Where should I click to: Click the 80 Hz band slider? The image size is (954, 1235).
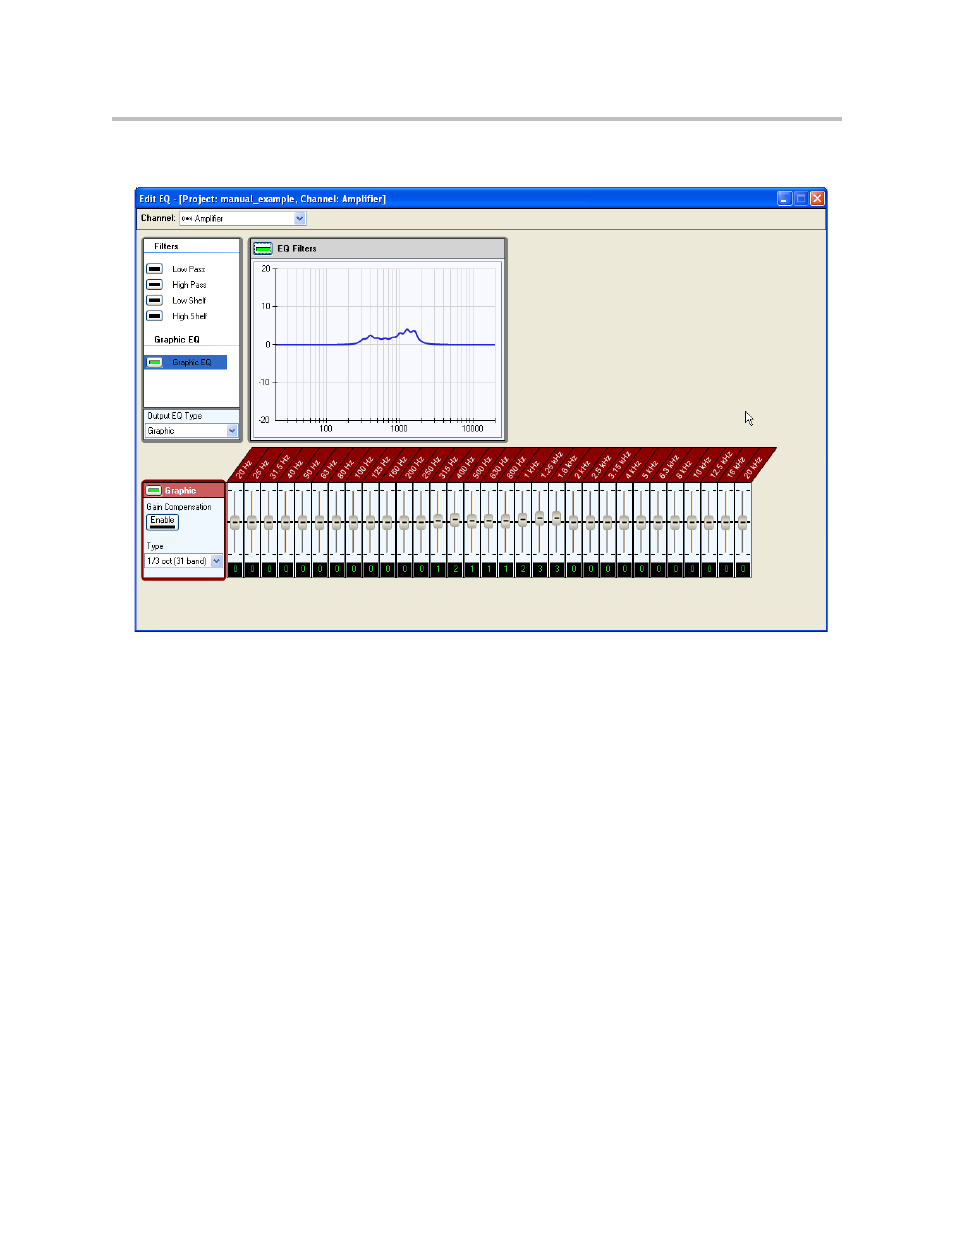click(x=337, y=522)
